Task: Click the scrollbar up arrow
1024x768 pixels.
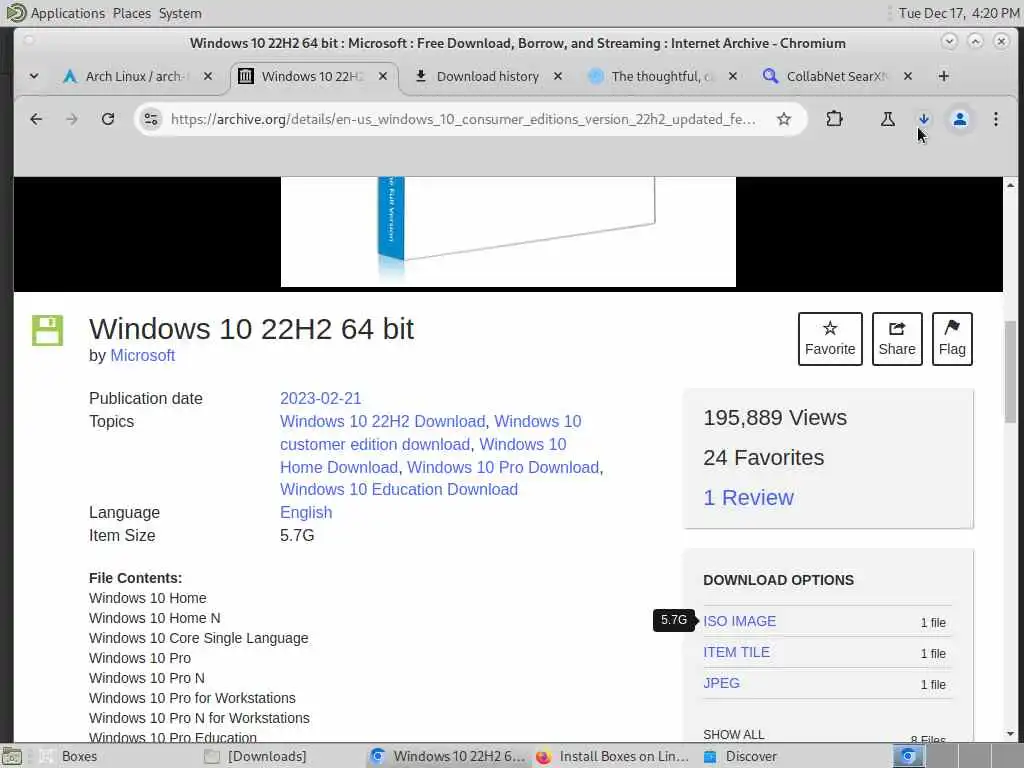Action: tap(1010, 185)
